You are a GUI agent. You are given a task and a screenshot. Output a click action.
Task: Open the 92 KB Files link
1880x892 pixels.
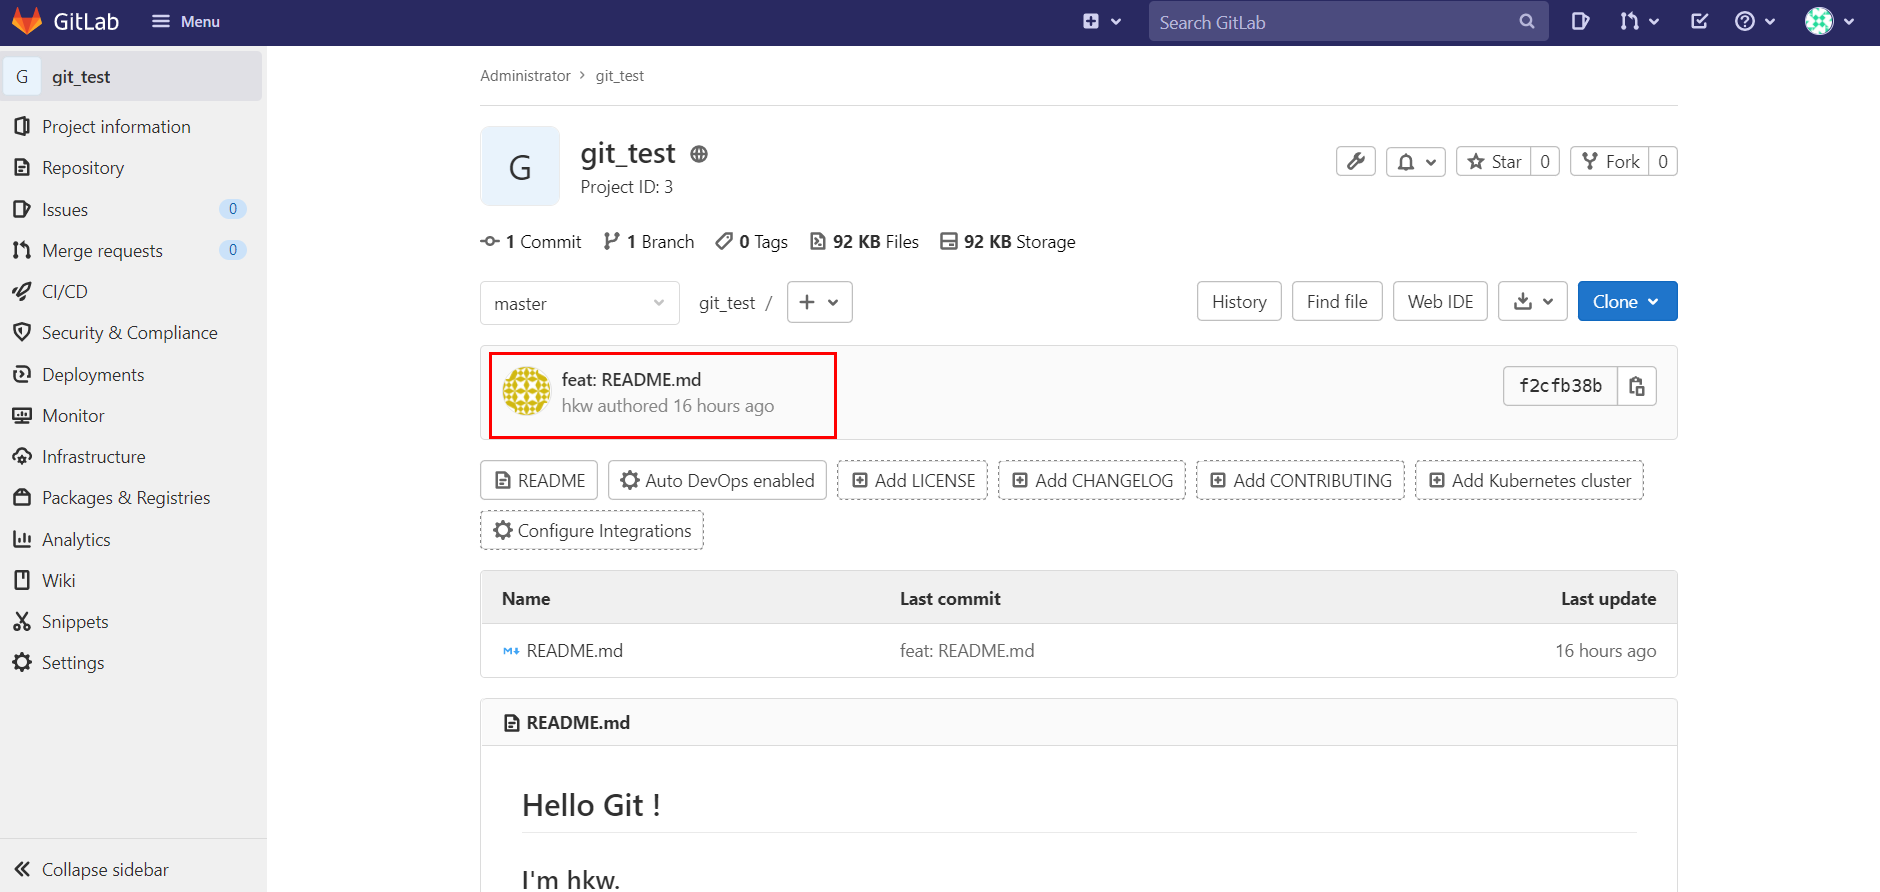pyautogui.click(x=864, y=242)
